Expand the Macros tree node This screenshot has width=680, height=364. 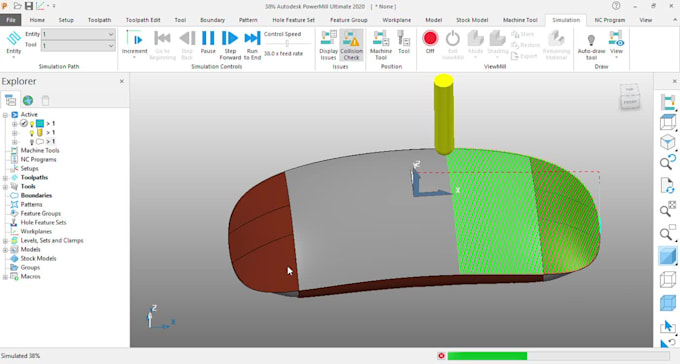pyautogui.click(x=5, y=276)
